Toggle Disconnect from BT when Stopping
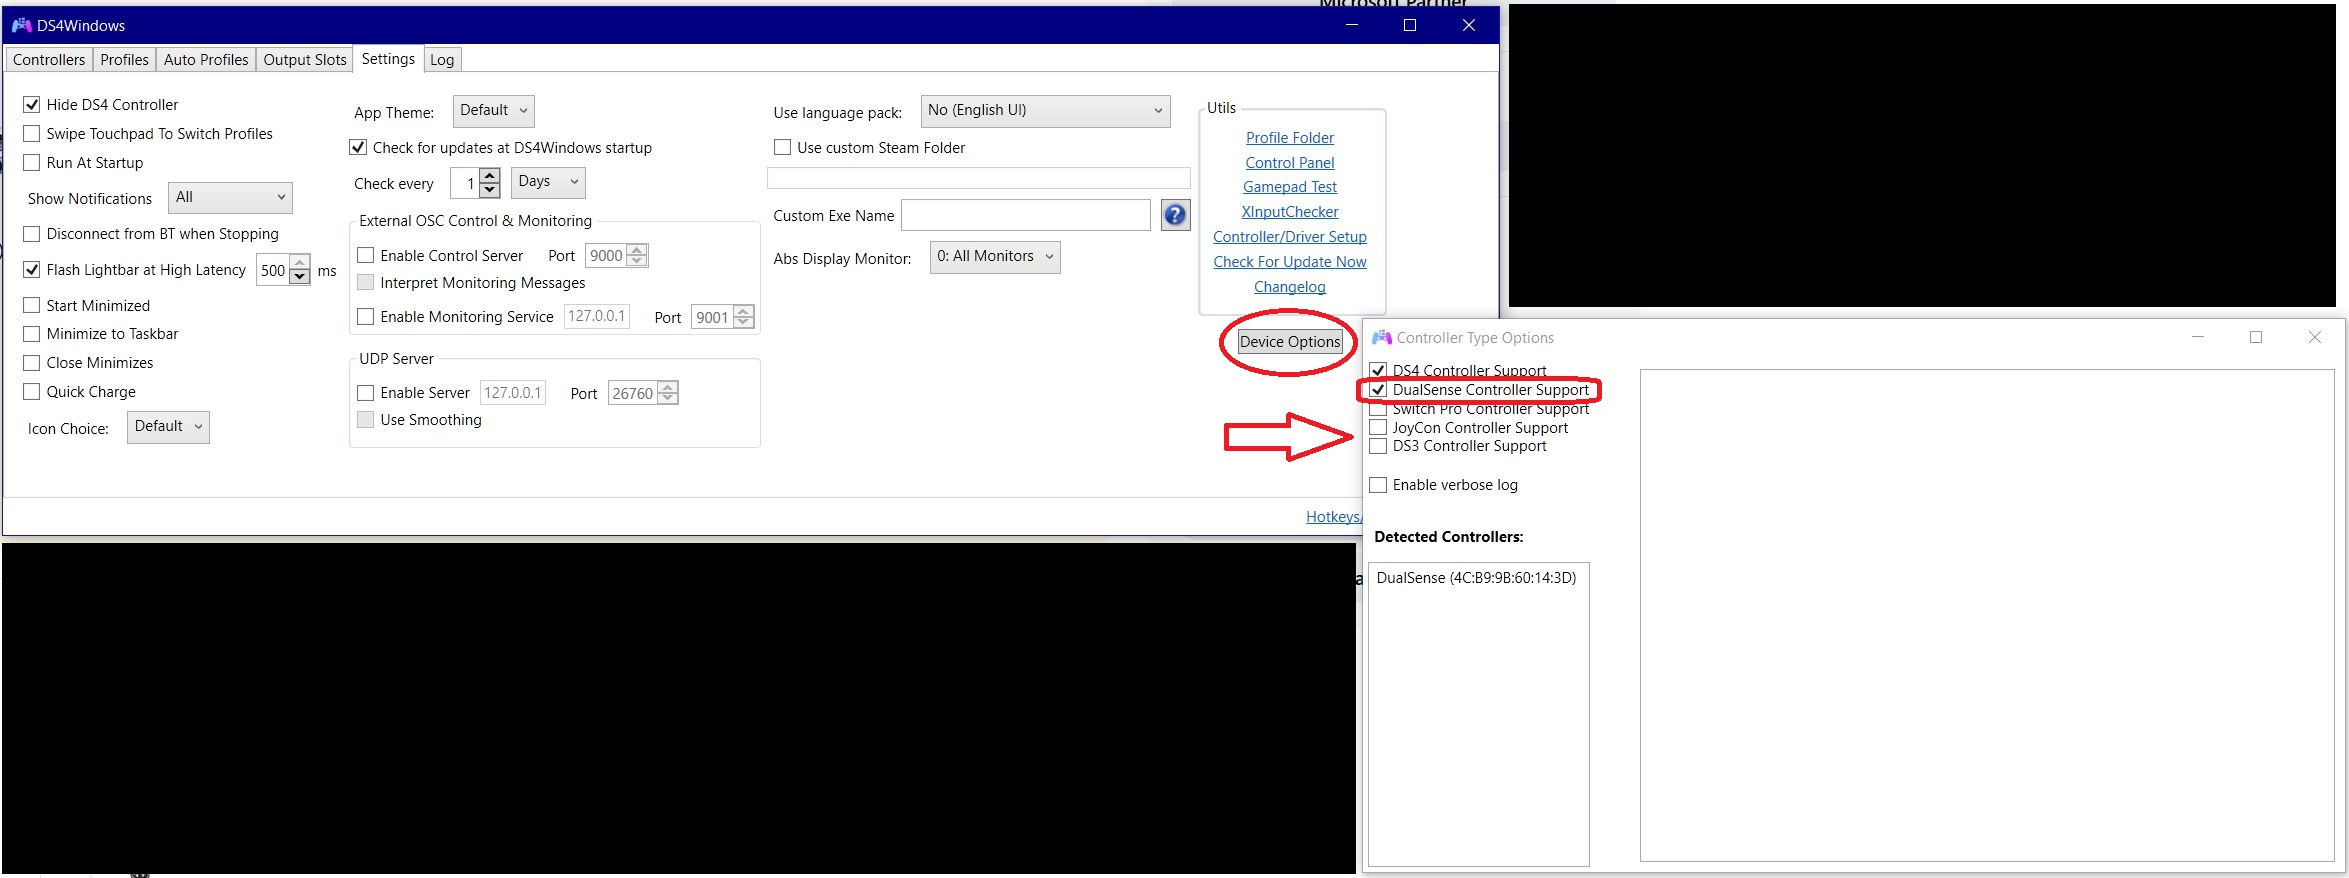Viewport: 2349px width, 878px height. tap(32, 234)
